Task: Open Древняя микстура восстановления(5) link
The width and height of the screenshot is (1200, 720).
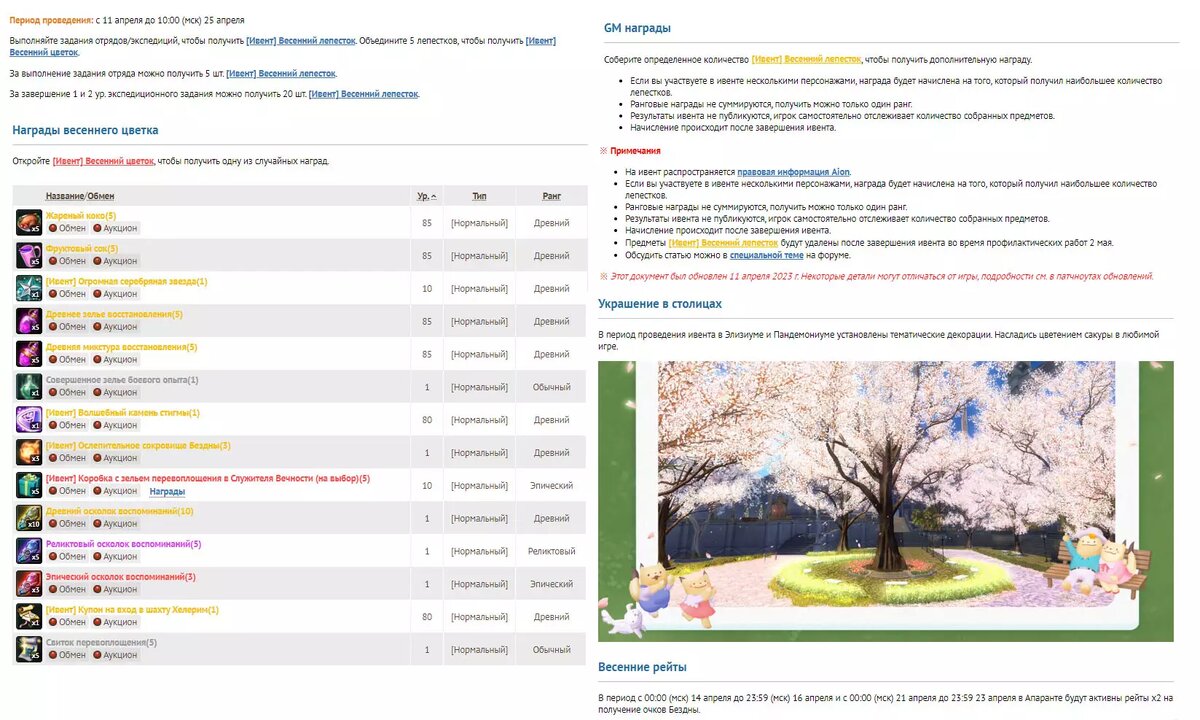Action: (122, 347)
